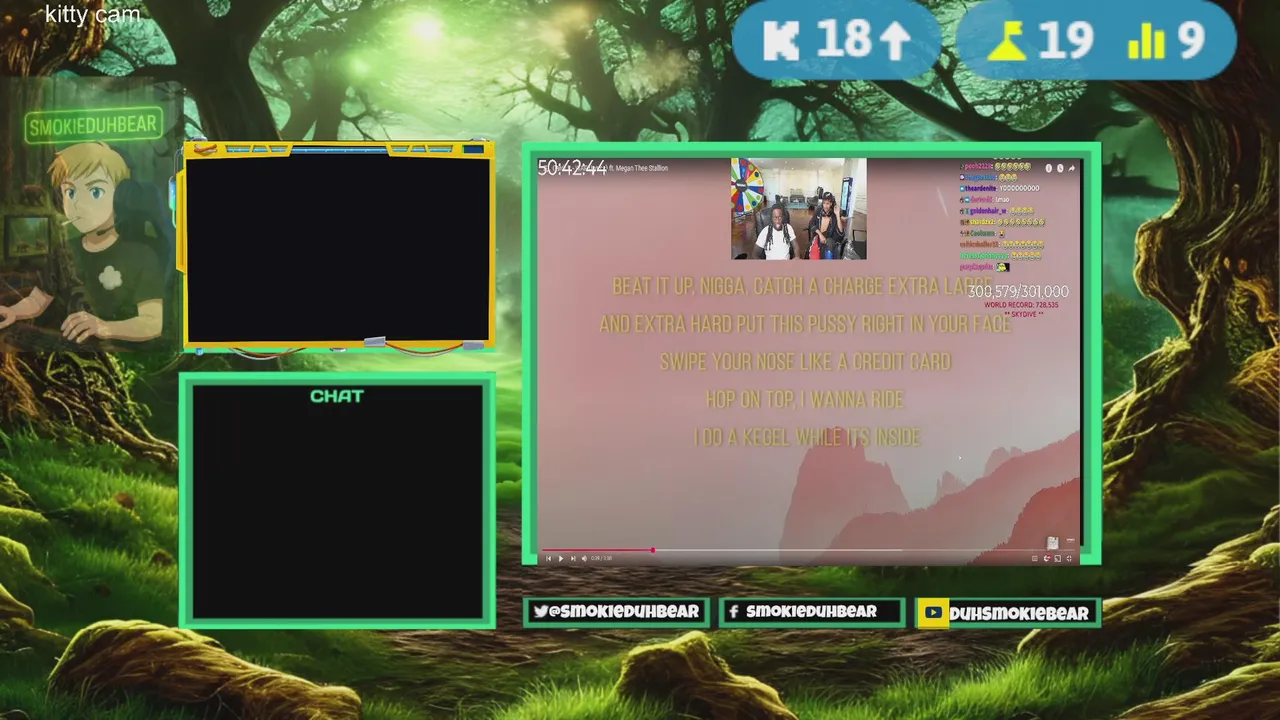
Task: Click the K 18 counter badge
Action: tap(837, 40)
